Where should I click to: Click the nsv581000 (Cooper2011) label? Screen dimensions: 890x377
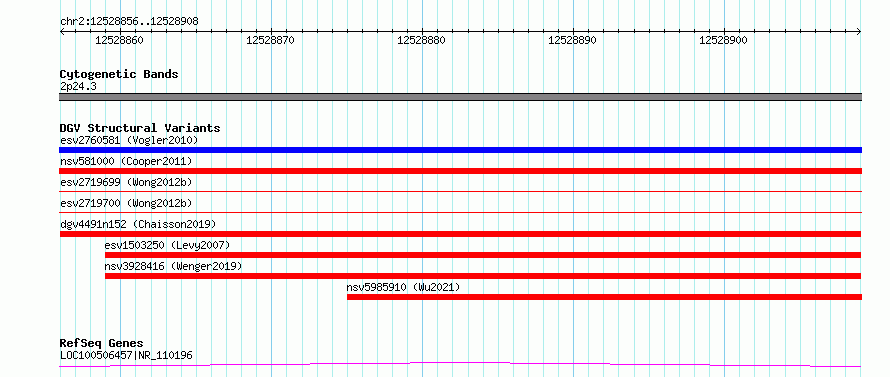126,161
